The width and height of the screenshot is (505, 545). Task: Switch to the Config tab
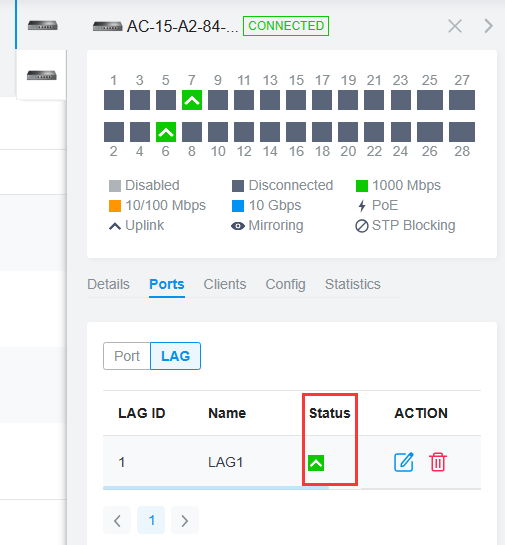(x=285, y=284)
